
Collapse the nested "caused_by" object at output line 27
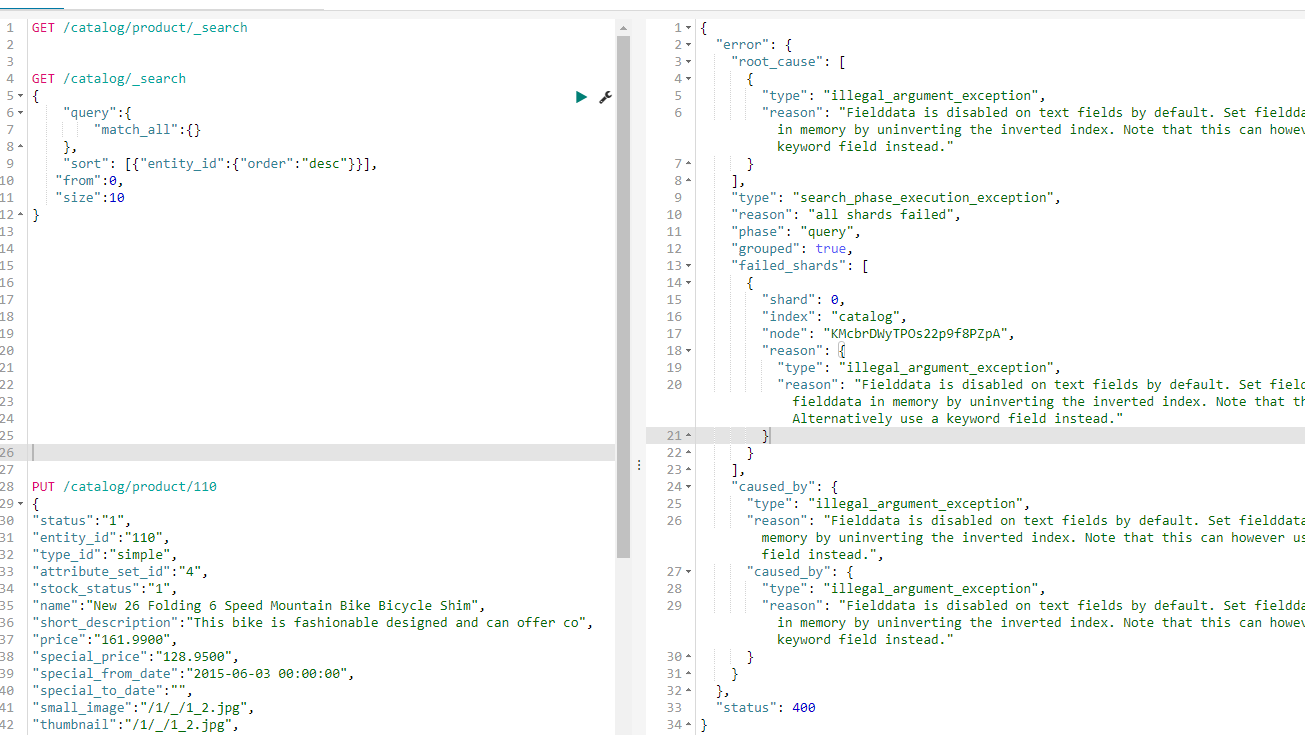[x=689, y=572]
